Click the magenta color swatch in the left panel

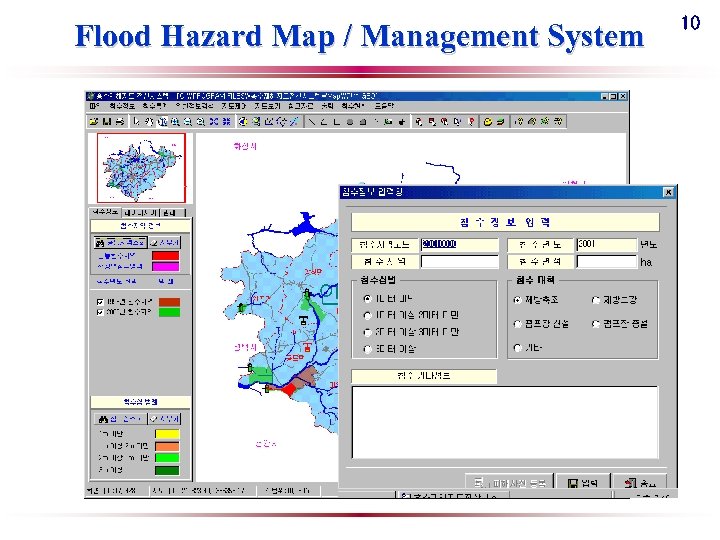click(165, 267)
